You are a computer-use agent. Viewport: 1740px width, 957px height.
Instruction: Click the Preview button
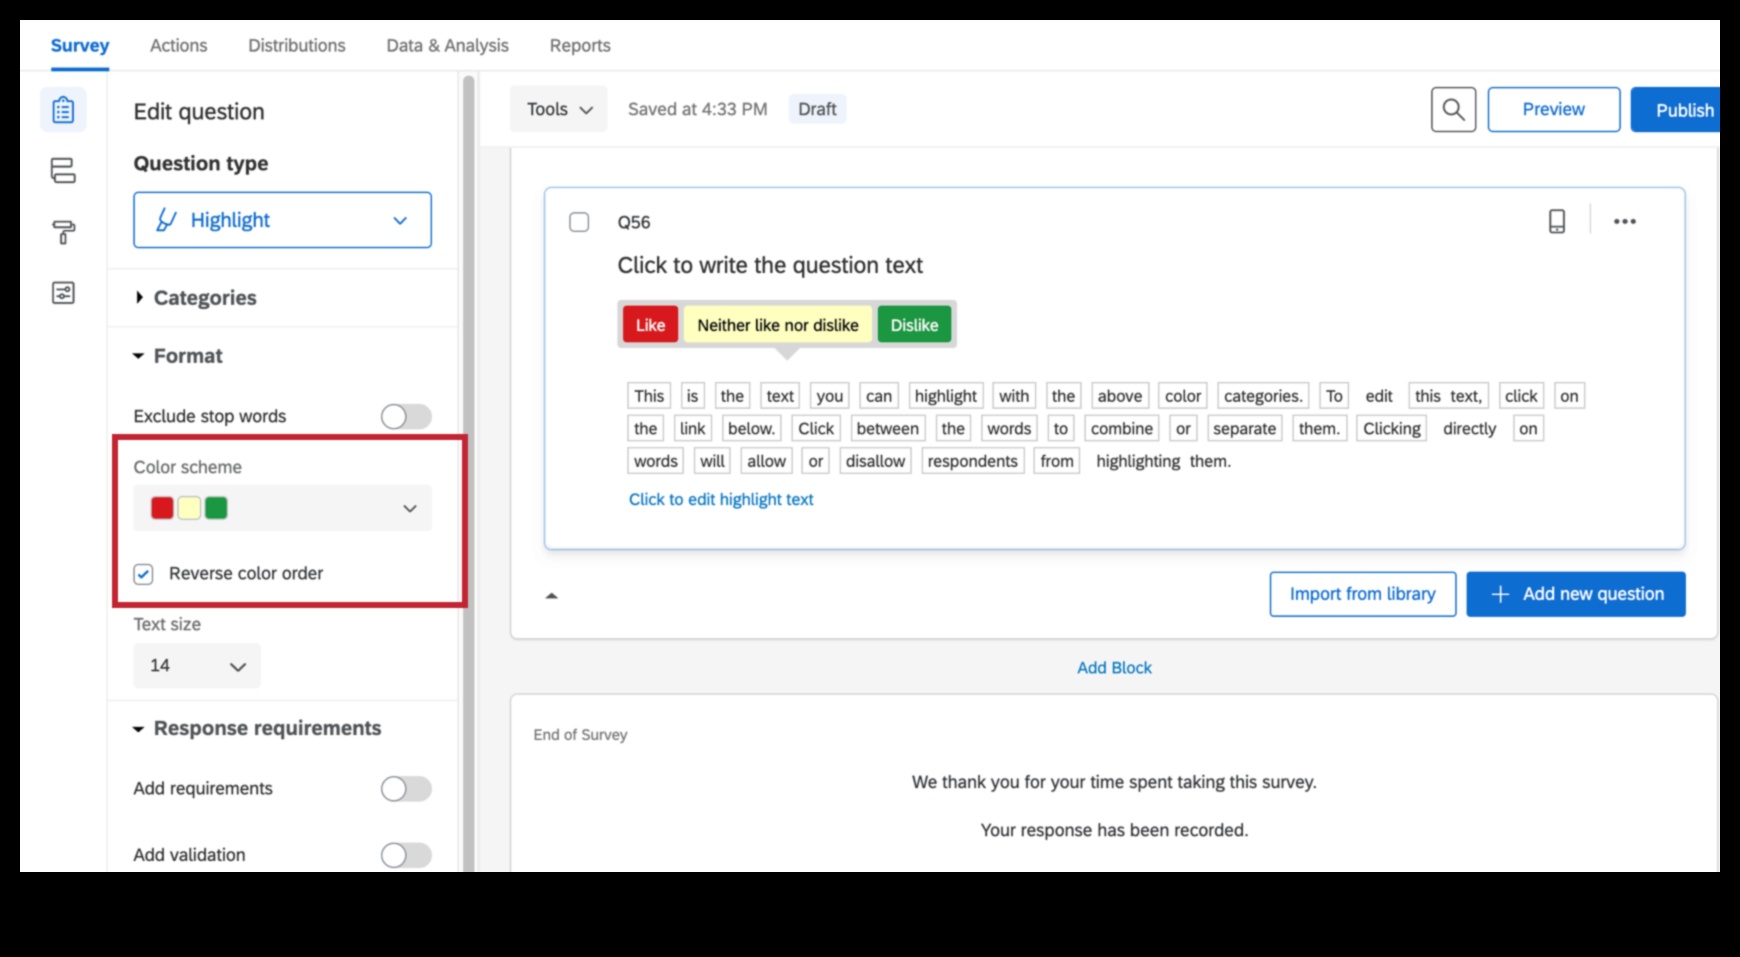pos(1553,110)
